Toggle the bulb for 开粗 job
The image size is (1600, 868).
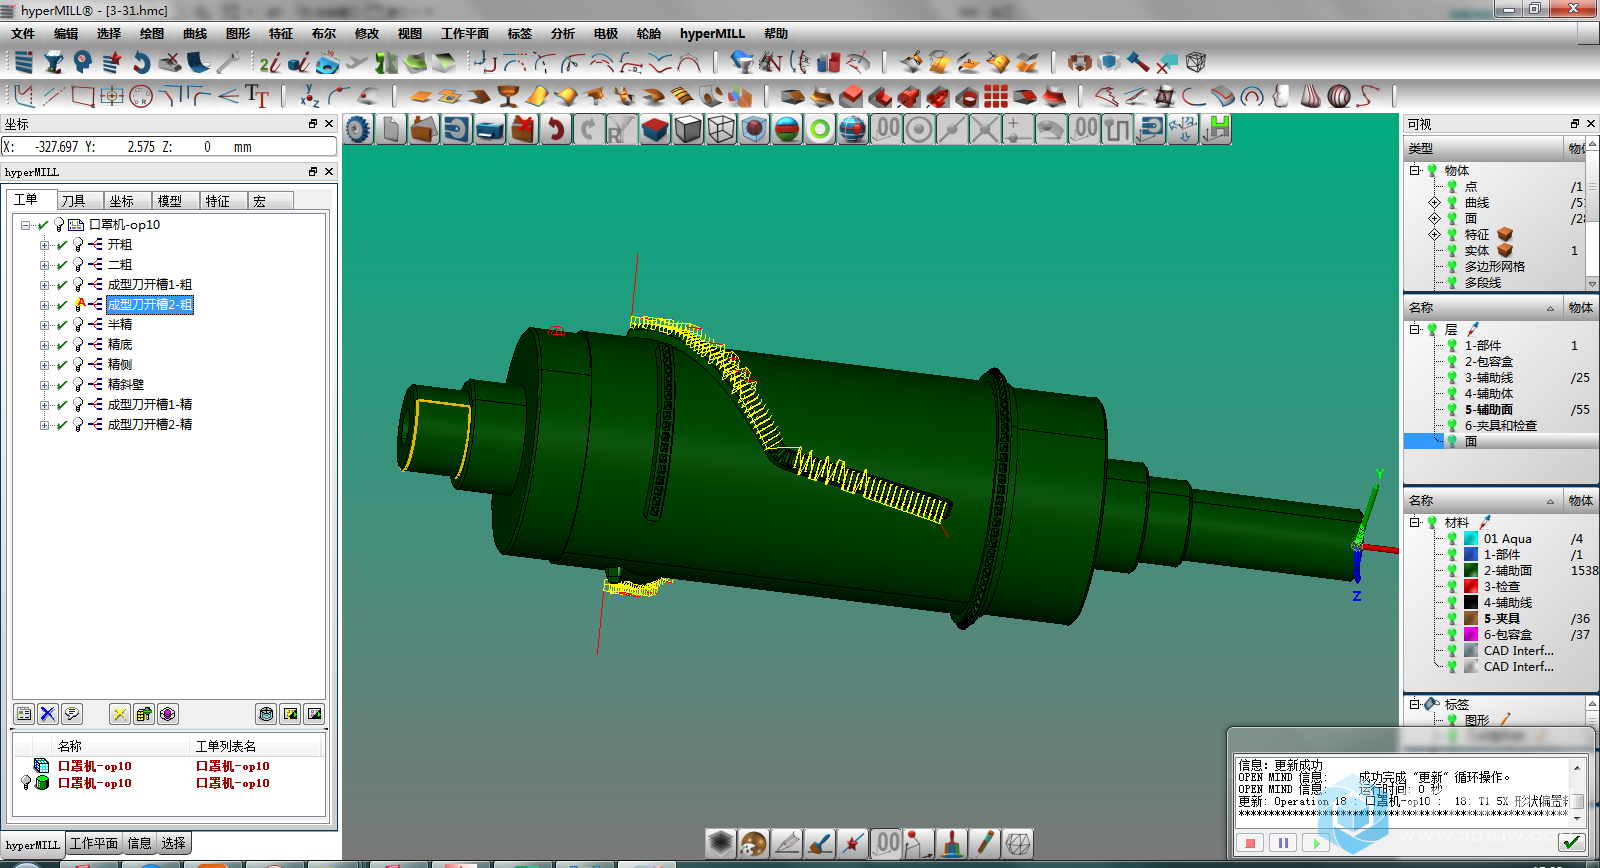[78, 244]
